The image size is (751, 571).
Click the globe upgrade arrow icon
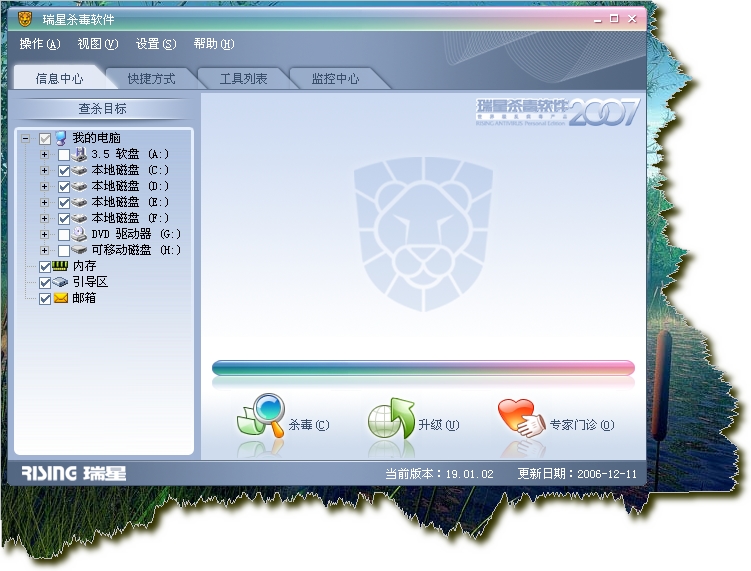(x=391, y=418)
